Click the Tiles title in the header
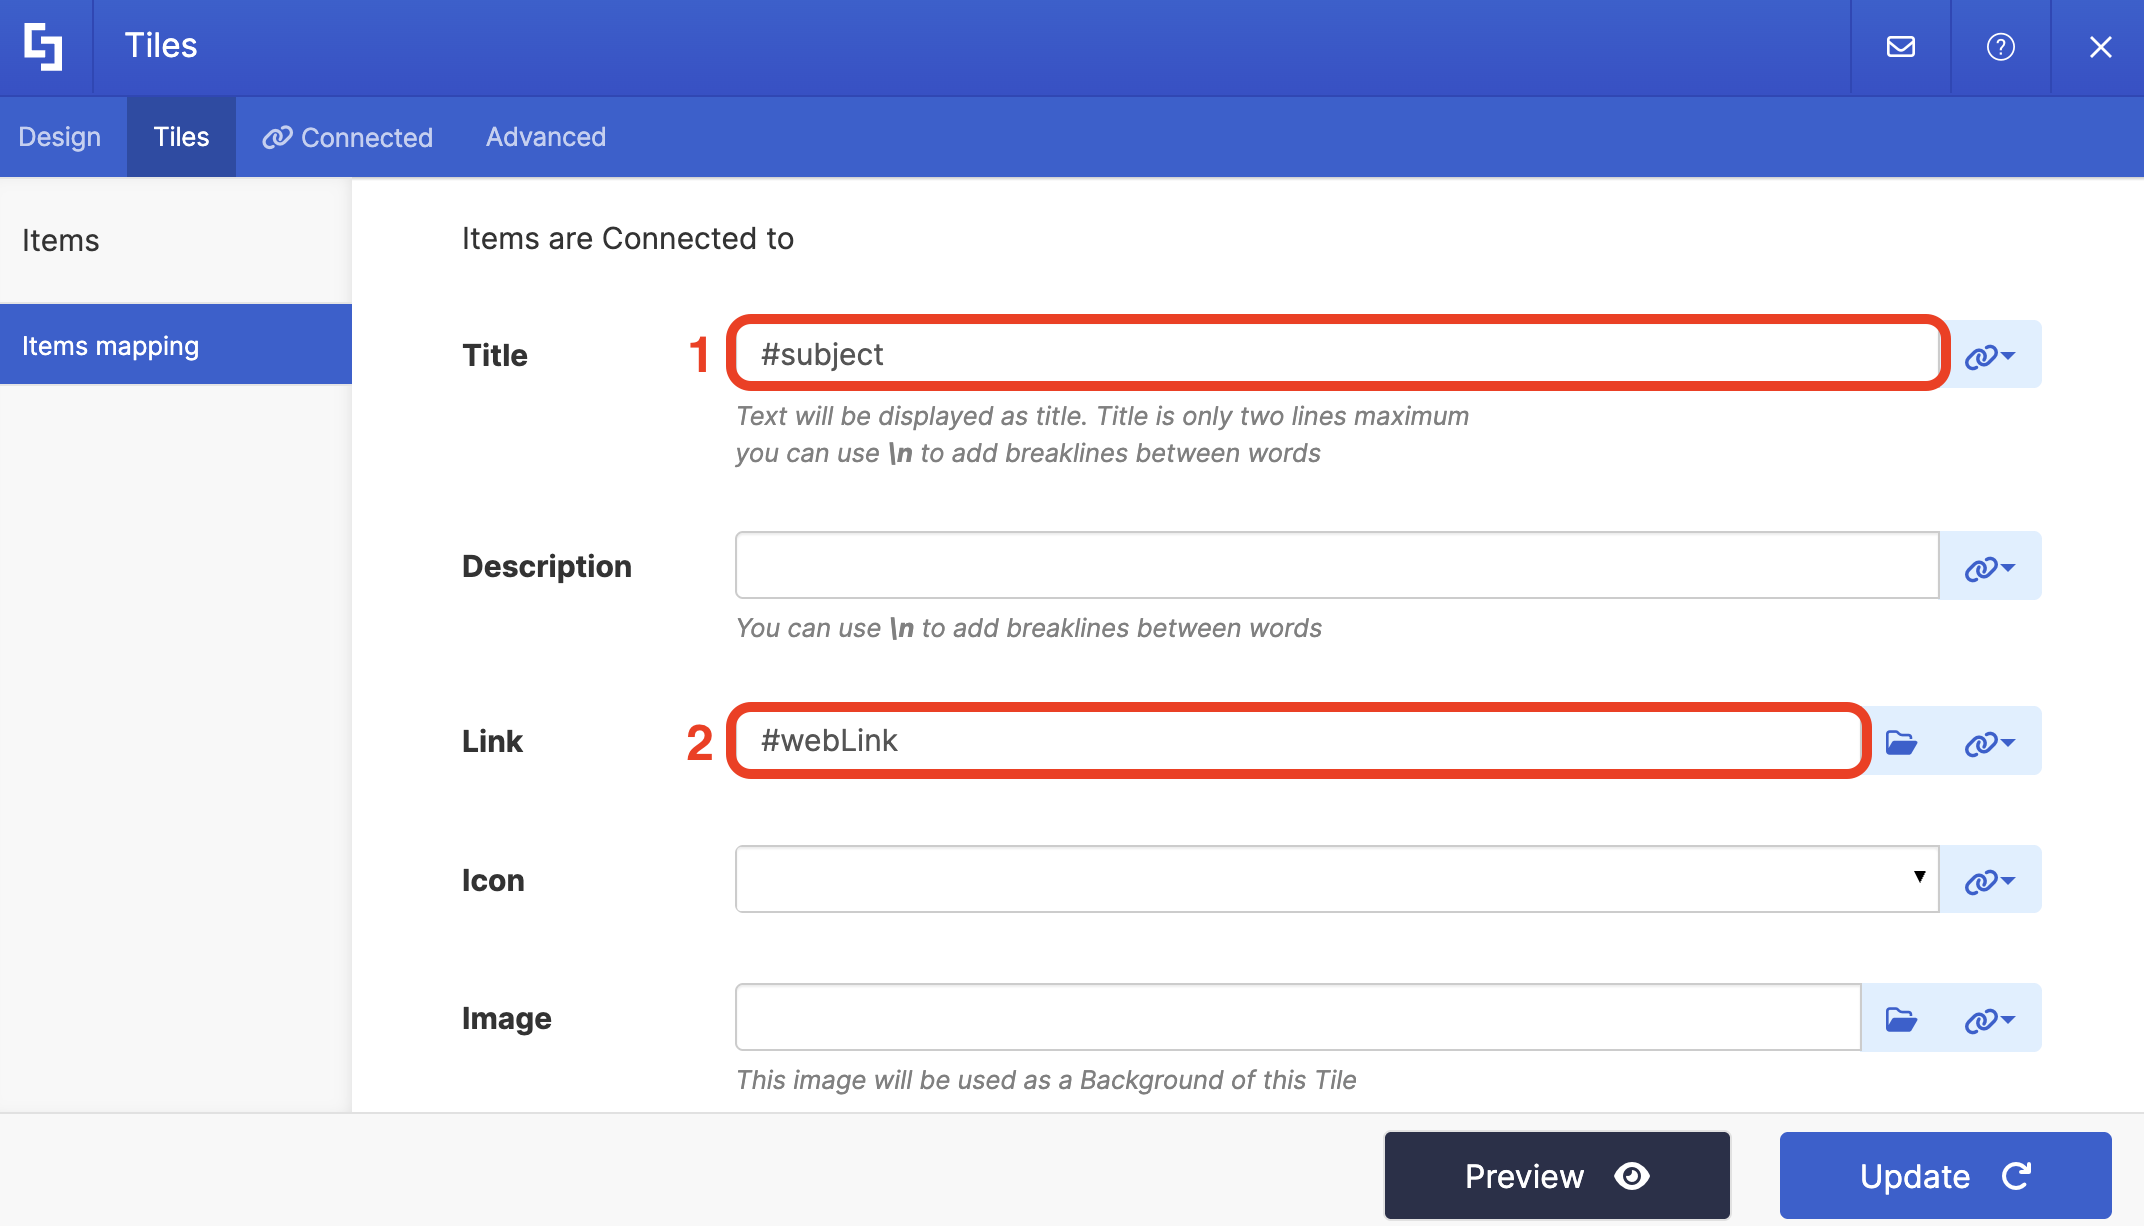 pyautogui.click(x=161, y=46)
